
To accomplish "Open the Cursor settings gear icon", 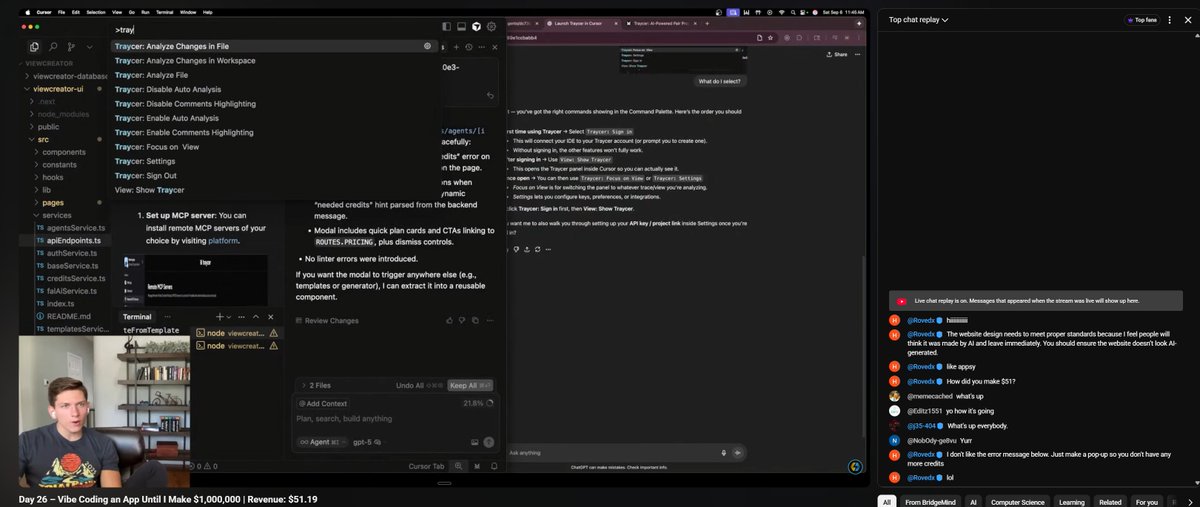I will pyautogui.click(x=491, y=27).
